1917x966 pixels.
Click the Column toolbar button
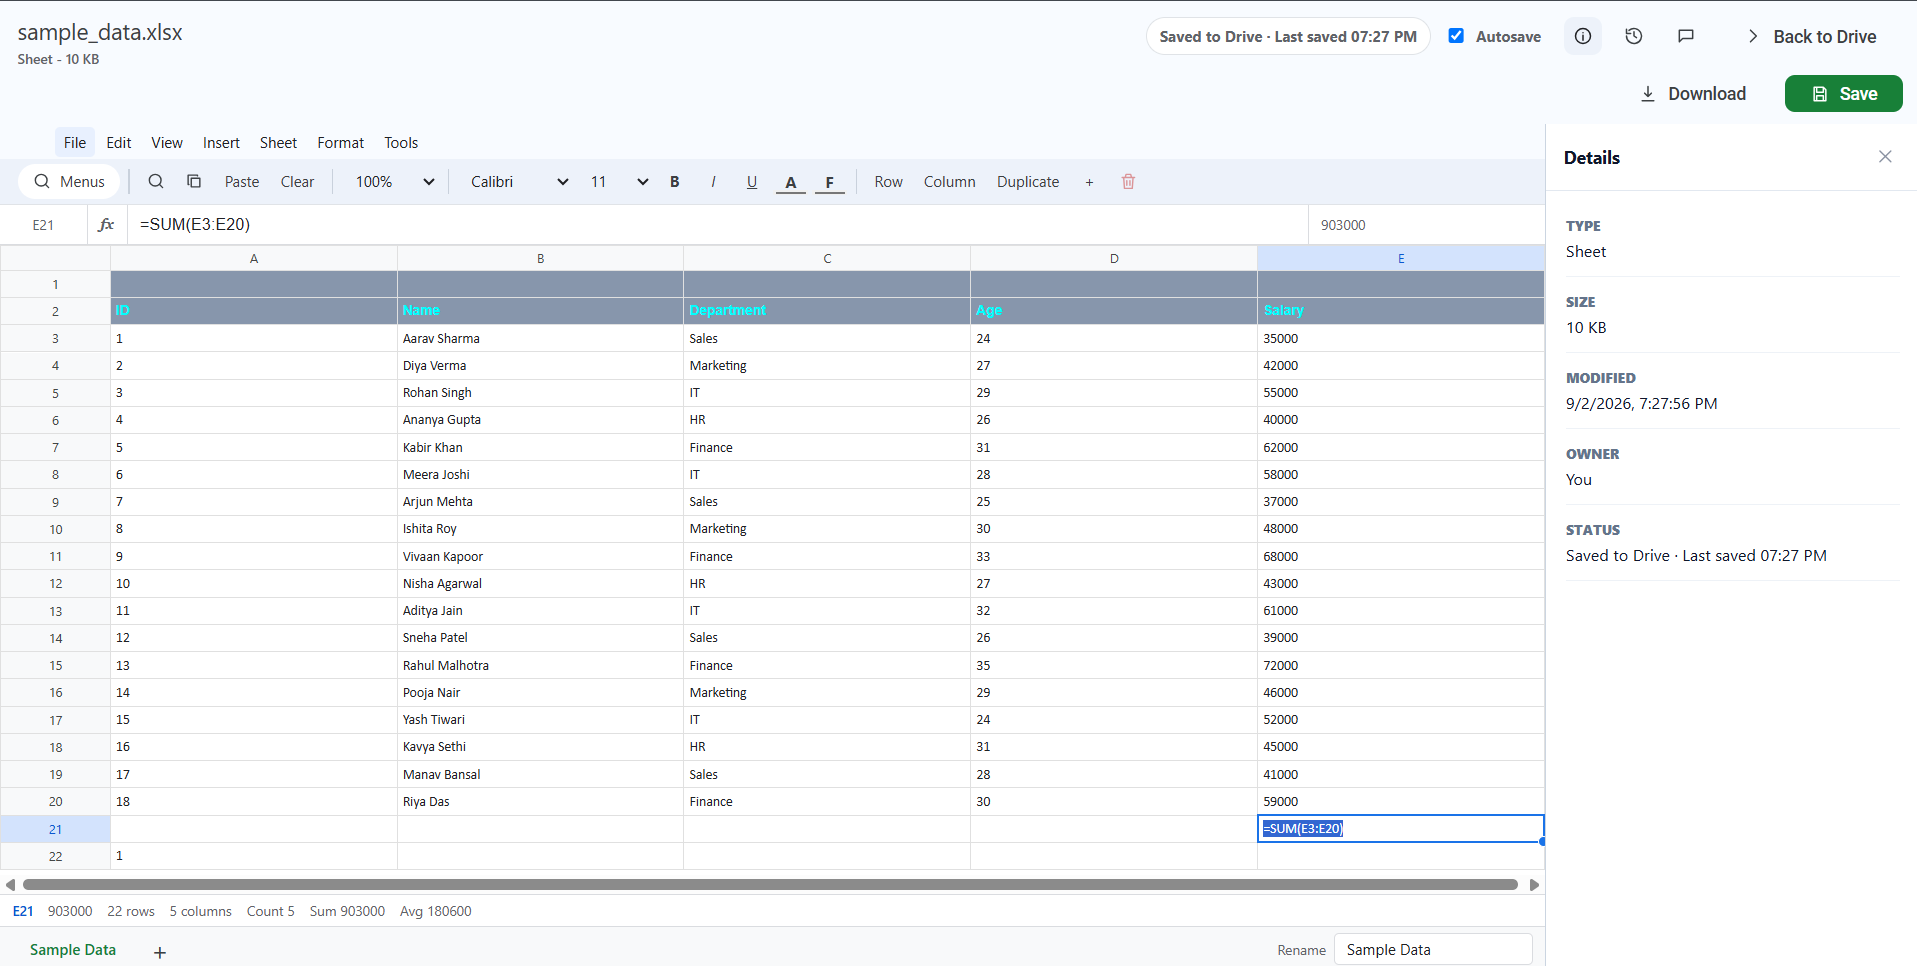click(x=949, y=181)
